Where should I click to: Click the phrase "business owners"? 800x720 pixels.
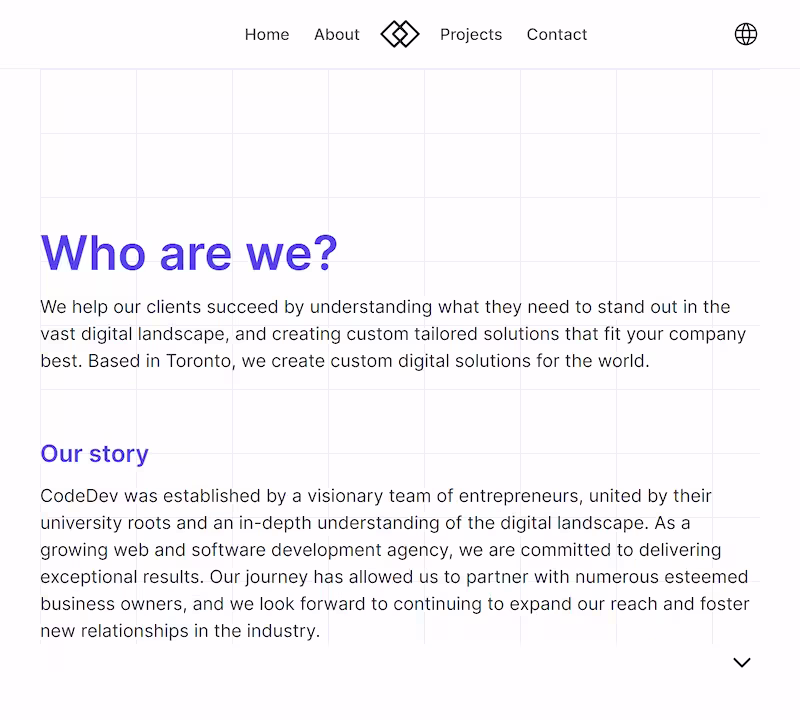111,604
